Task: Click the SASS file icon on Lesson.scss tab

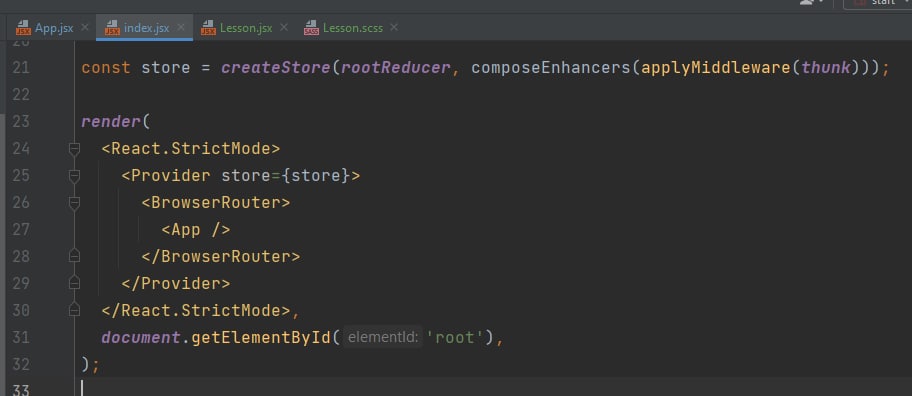Action: pyautogui.click(x=311, y=28)
